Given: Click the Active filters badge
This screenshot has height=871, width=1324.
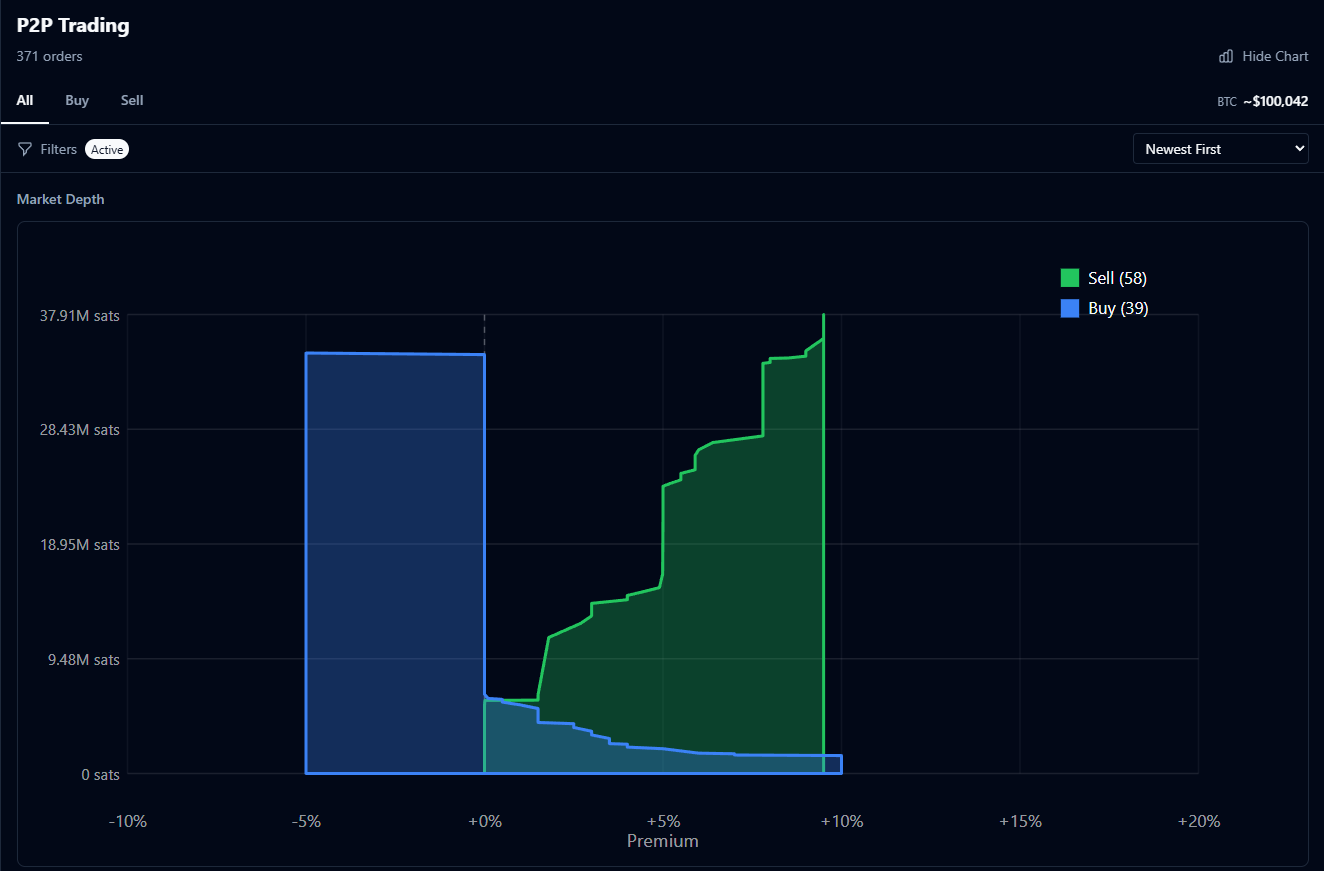Looking at the screenshot, I should click(107, 150).
